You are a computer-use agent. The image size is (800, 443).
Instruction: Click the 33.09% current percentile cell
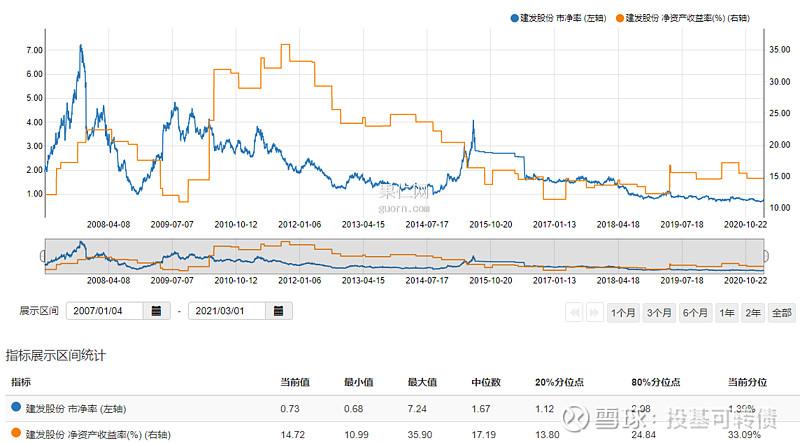(x=744, y=435)
